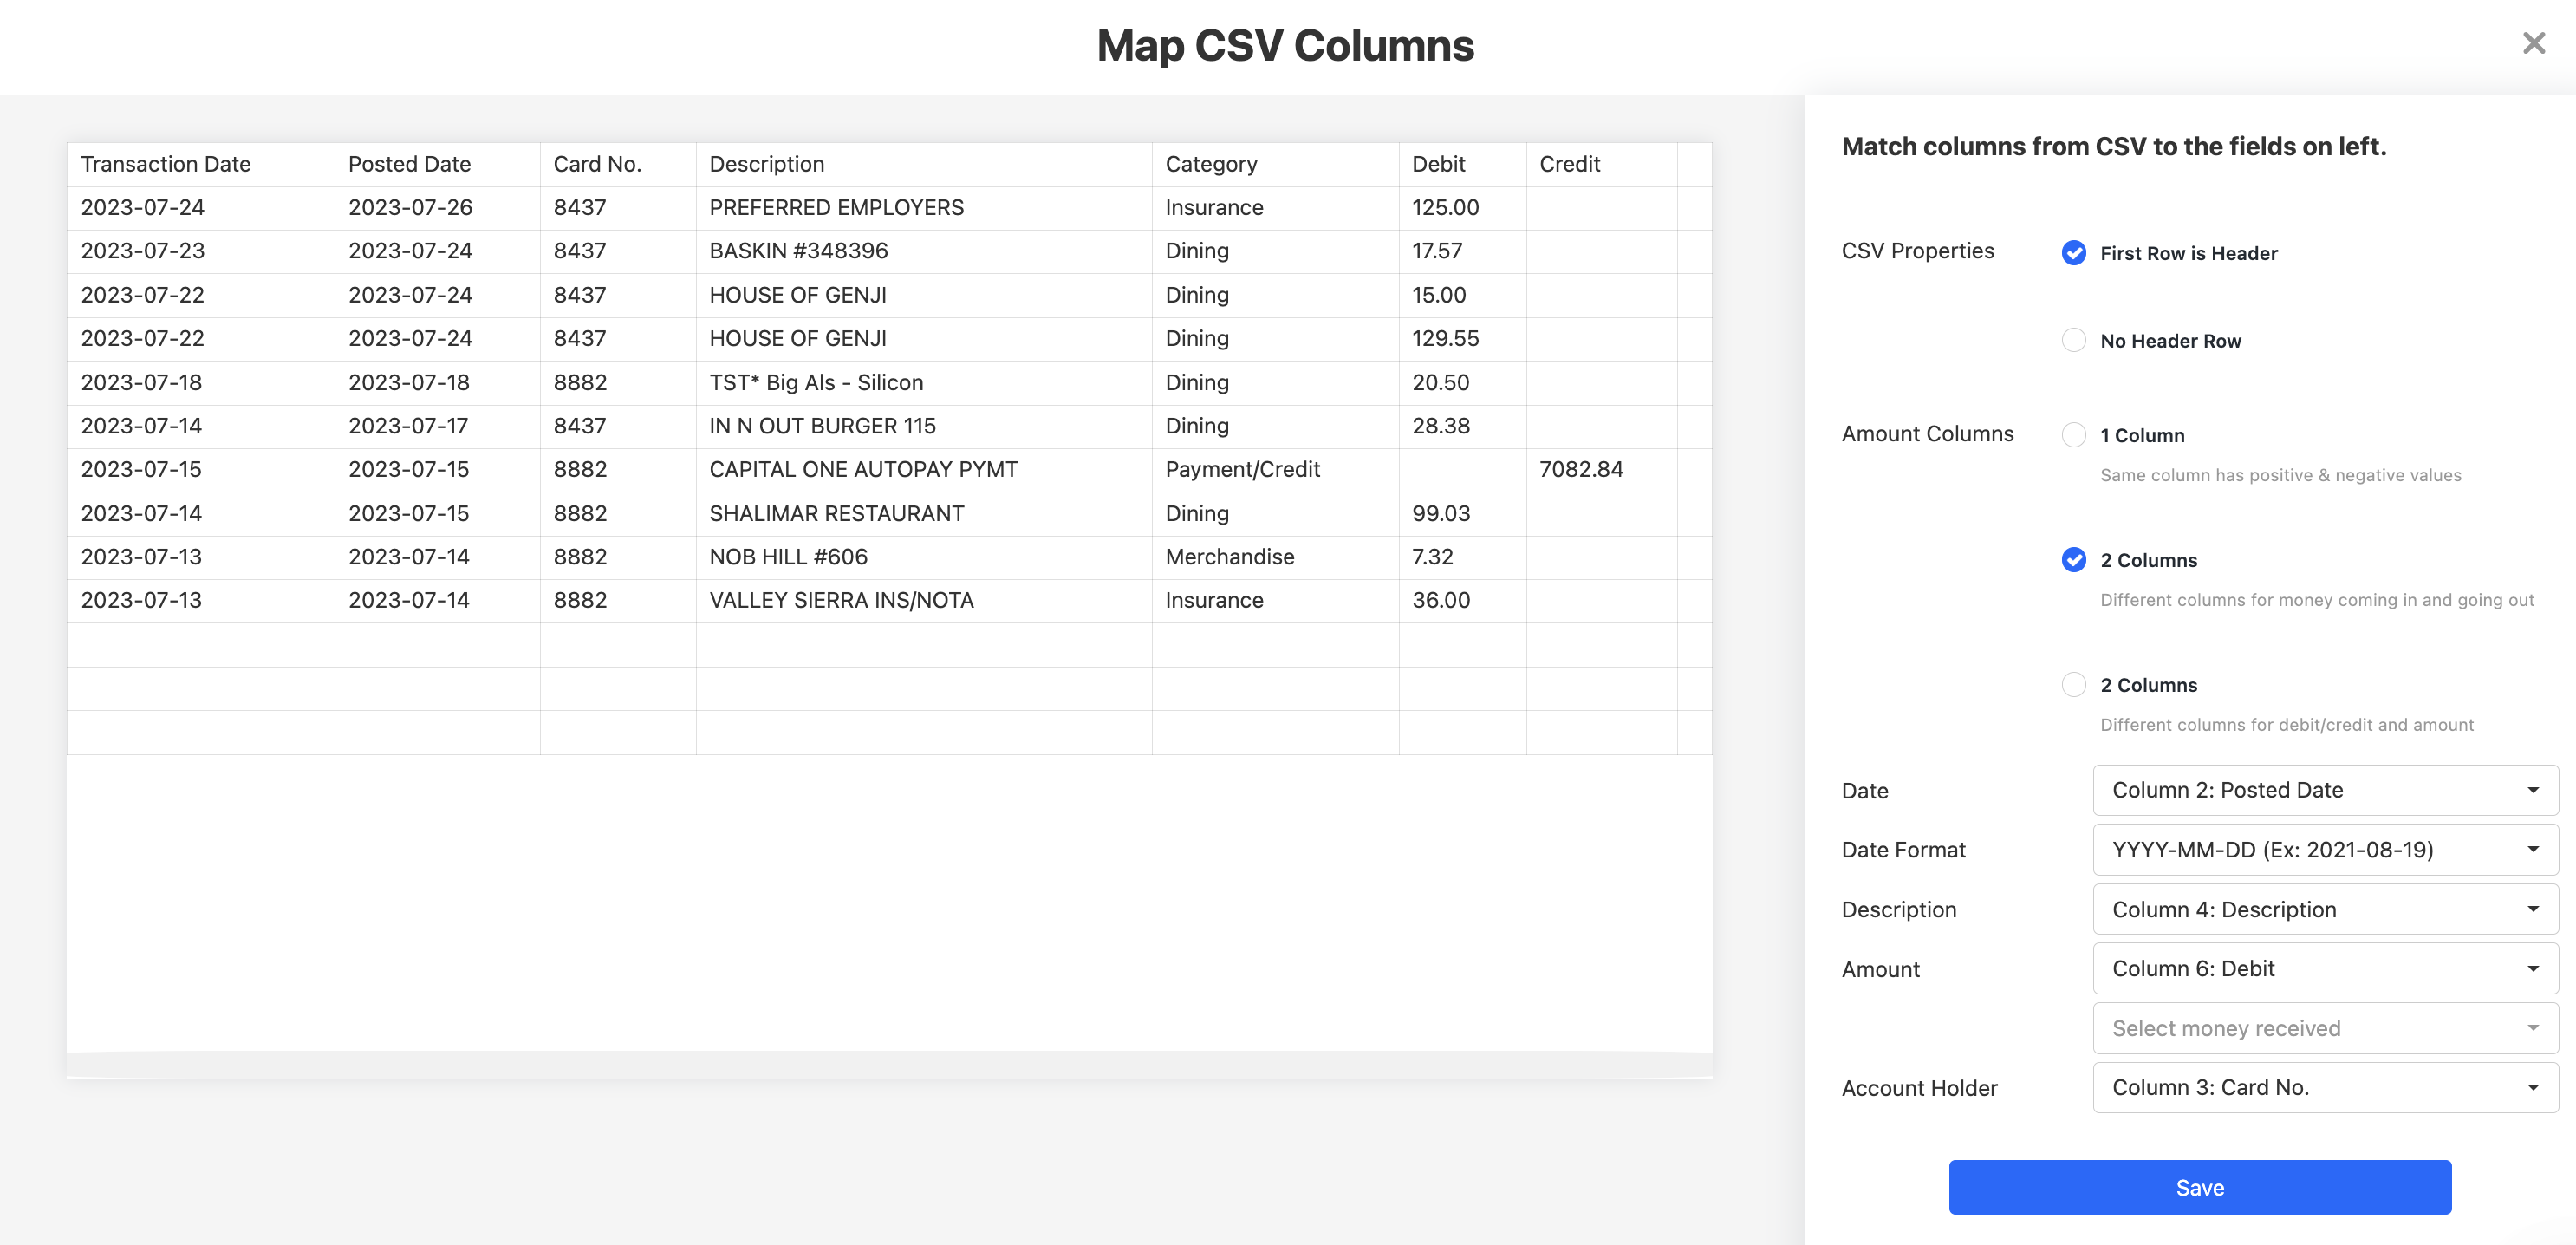Click the Merchandise category cell
The width and height of the screenshot is (2576, 1245).
coord(1275,557)
